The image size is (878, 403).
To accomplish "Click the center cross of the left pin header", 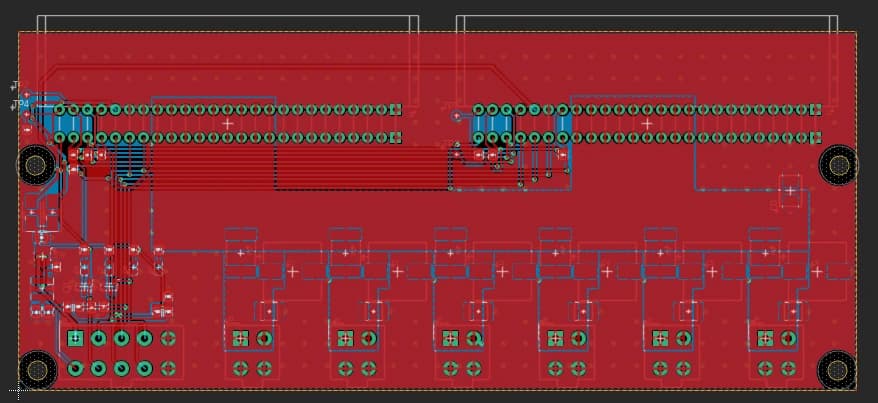I will pyautogui.click(x=227, y=124).
